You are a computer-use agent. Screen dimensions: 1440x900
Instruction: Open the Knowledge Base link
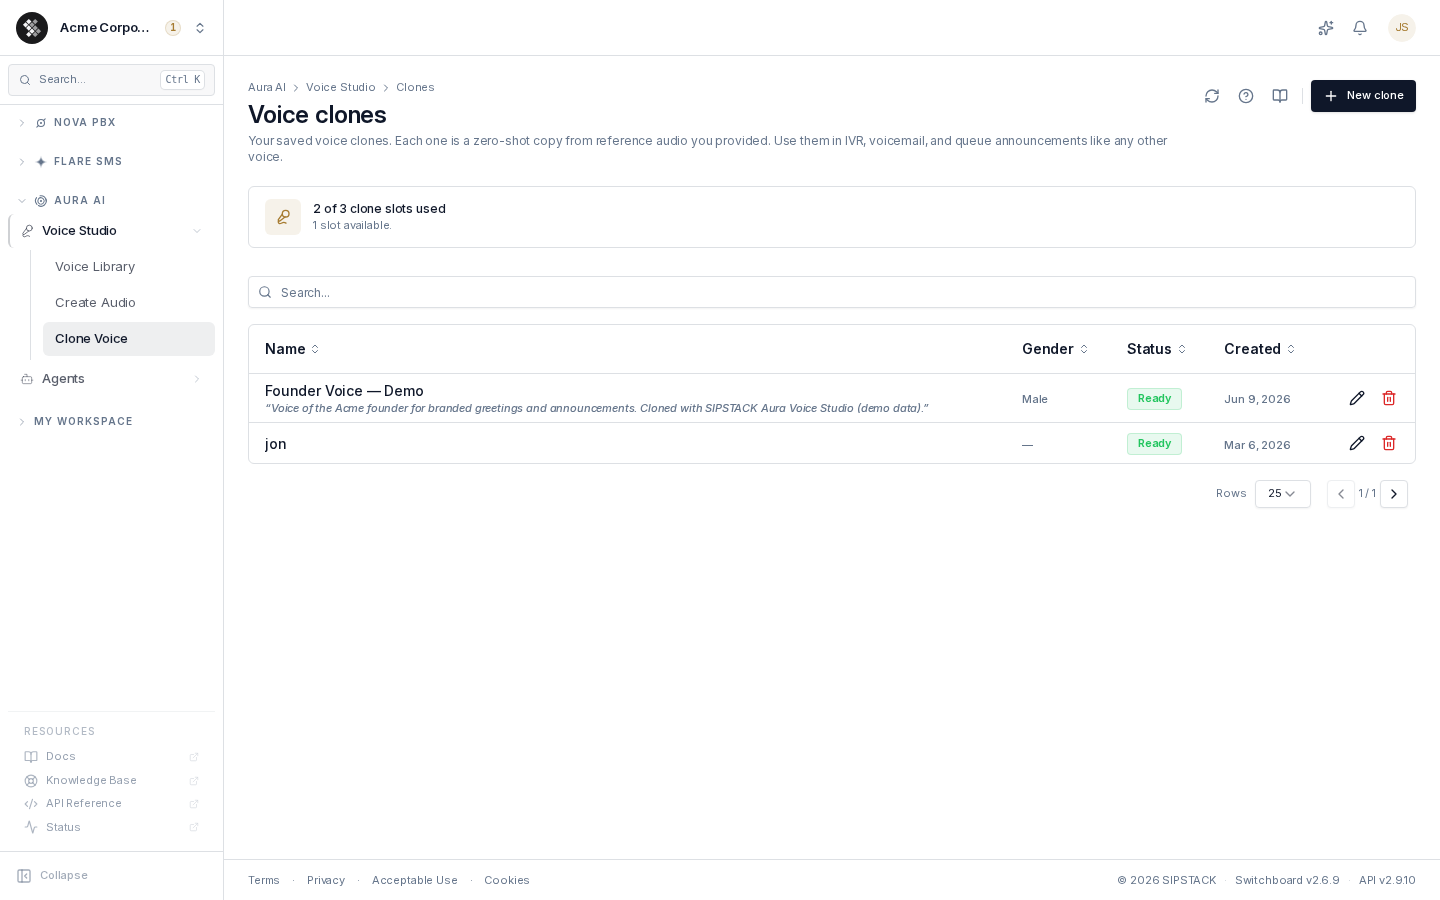112,781
